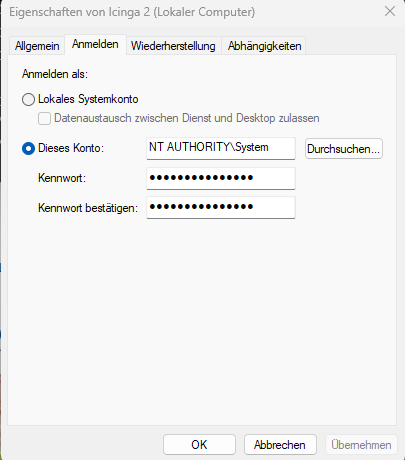Go to the Abhängigkeiten tab
405x460 pixels.
264,46
